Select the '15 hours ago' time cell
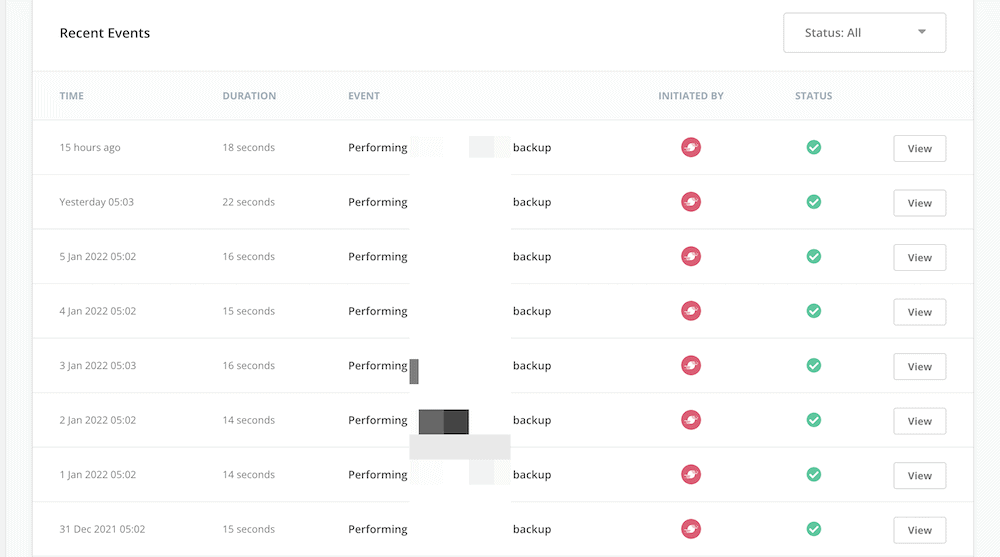Viewport: 1000px width, 557px height. pyautogui.click(x=90, y=147)
